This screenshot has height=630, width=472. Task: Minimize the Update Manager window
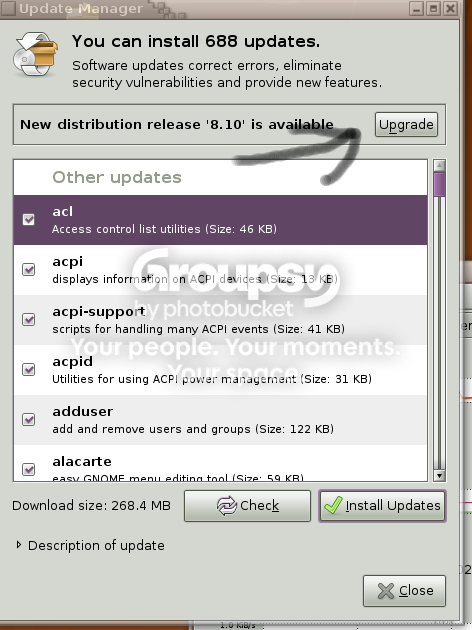[x=417, y=8]
